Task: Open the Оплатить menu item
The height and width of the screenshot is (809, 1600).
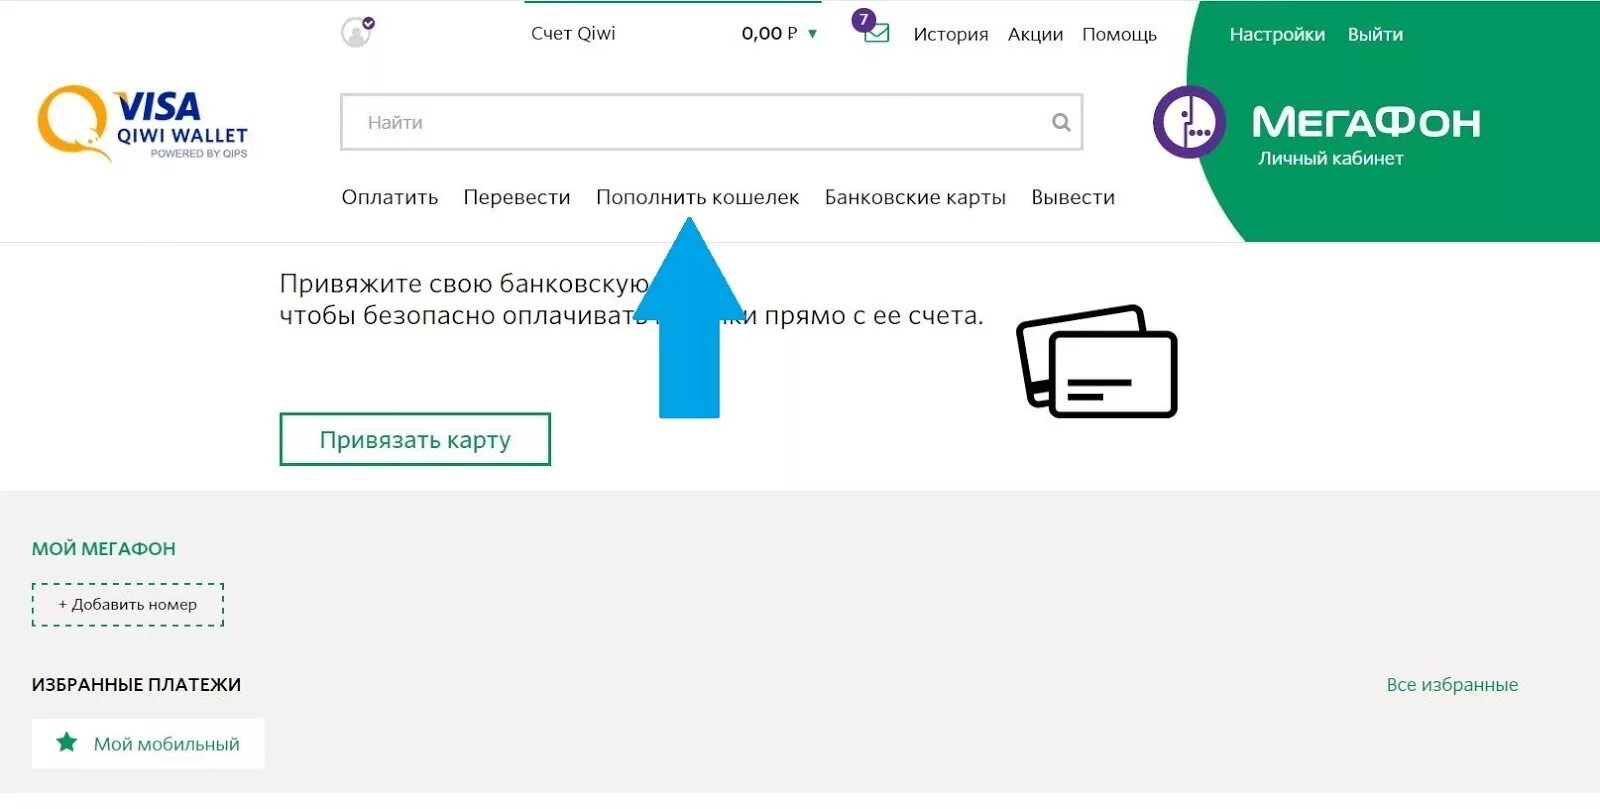Action: coord(390,197)
